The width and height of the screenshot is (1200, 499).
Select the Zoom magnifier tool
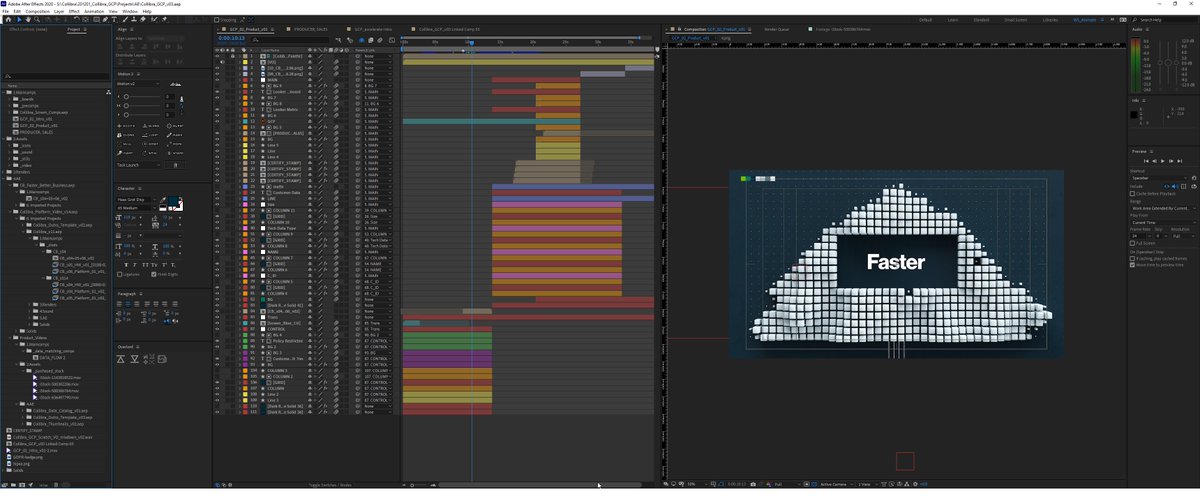coord(37,19)
